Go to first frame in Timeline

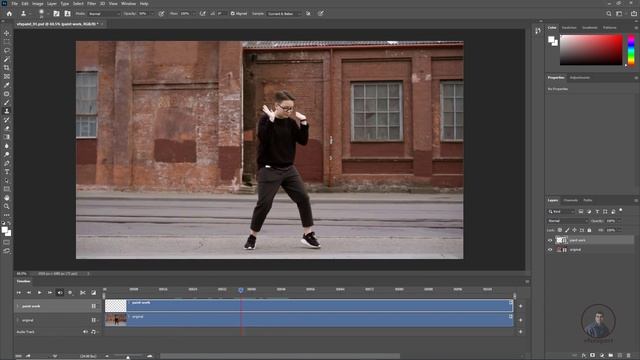tap(18, 293)
